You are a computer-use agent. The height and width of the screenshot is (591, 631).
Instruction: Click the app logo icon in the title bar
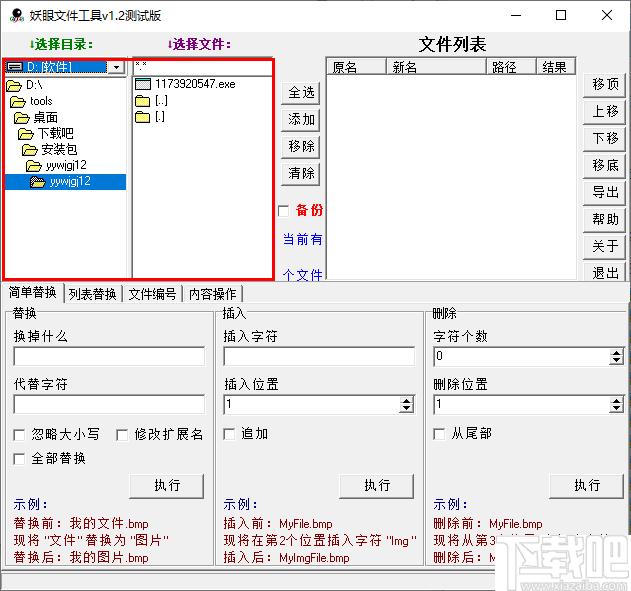pyautogui.click(x=17, y=15)
